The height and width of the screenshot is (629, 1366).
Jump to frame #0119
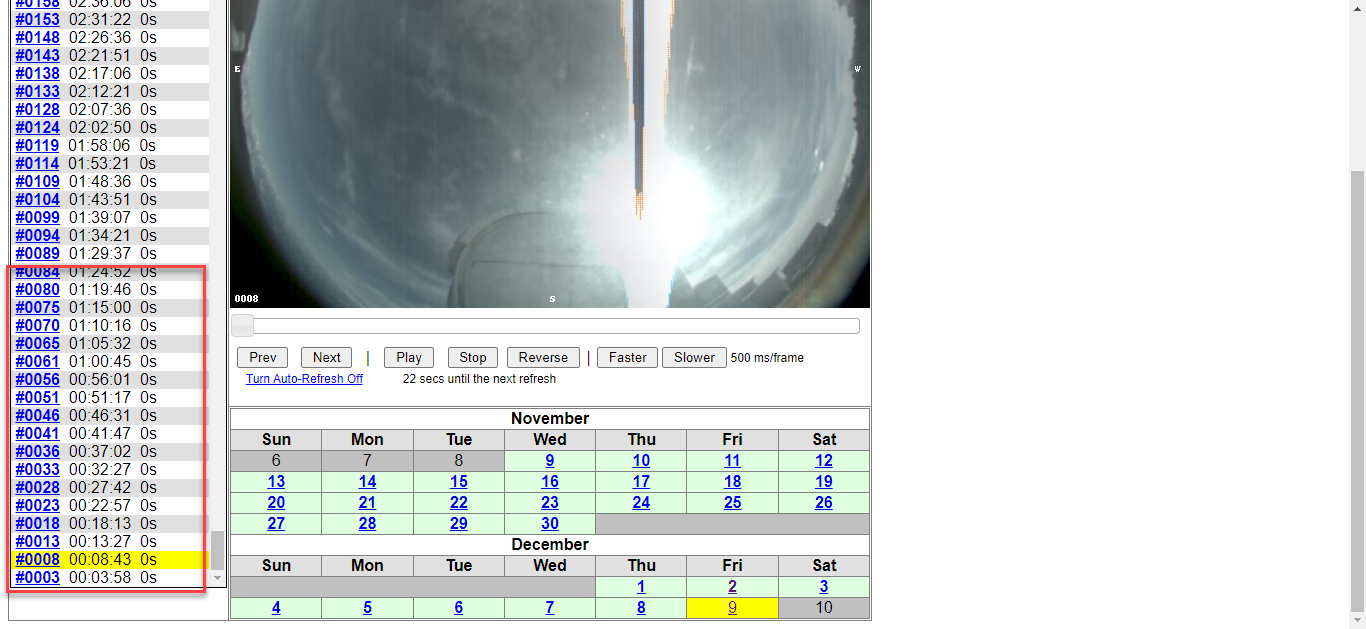coord(38,145)
